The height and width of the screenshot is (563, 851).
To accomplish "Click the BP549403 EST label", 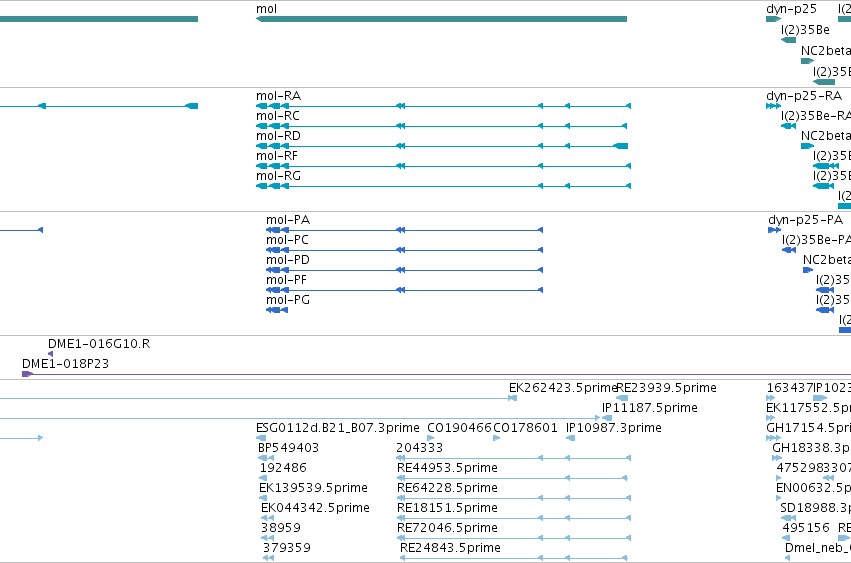I will point(288,448).
